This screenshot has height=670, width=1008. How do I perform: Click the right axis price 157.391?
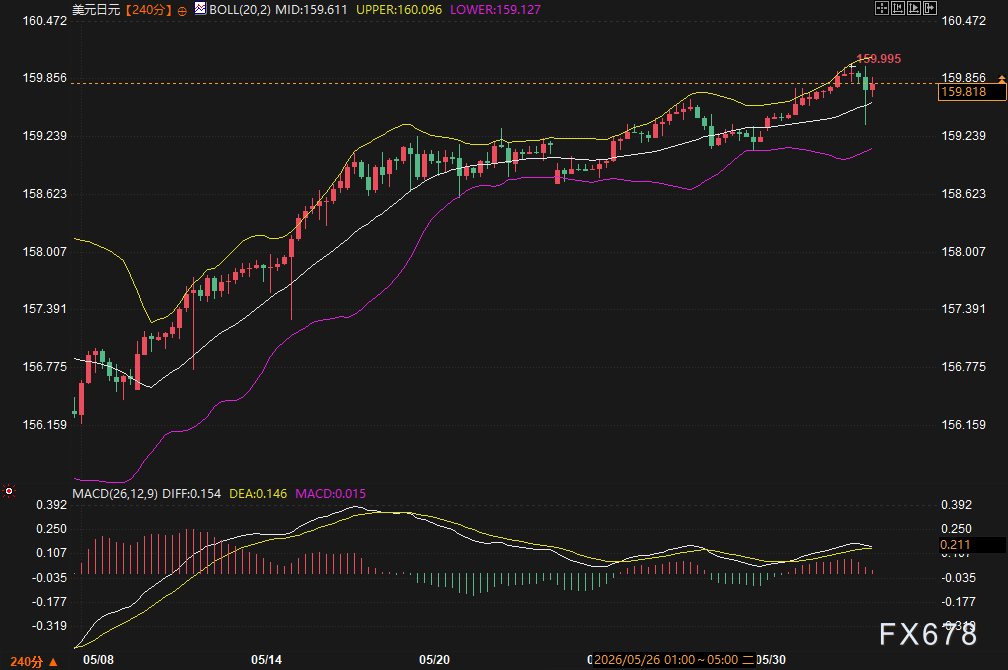[963, 309]
